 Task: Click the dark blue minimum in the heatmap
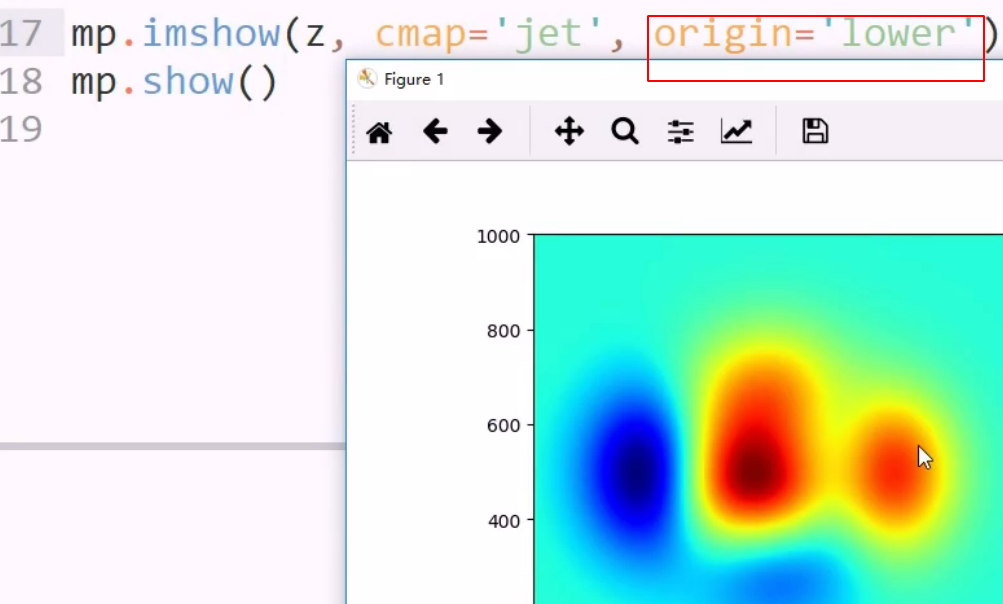pyautogui.click(x=636, y=472)
